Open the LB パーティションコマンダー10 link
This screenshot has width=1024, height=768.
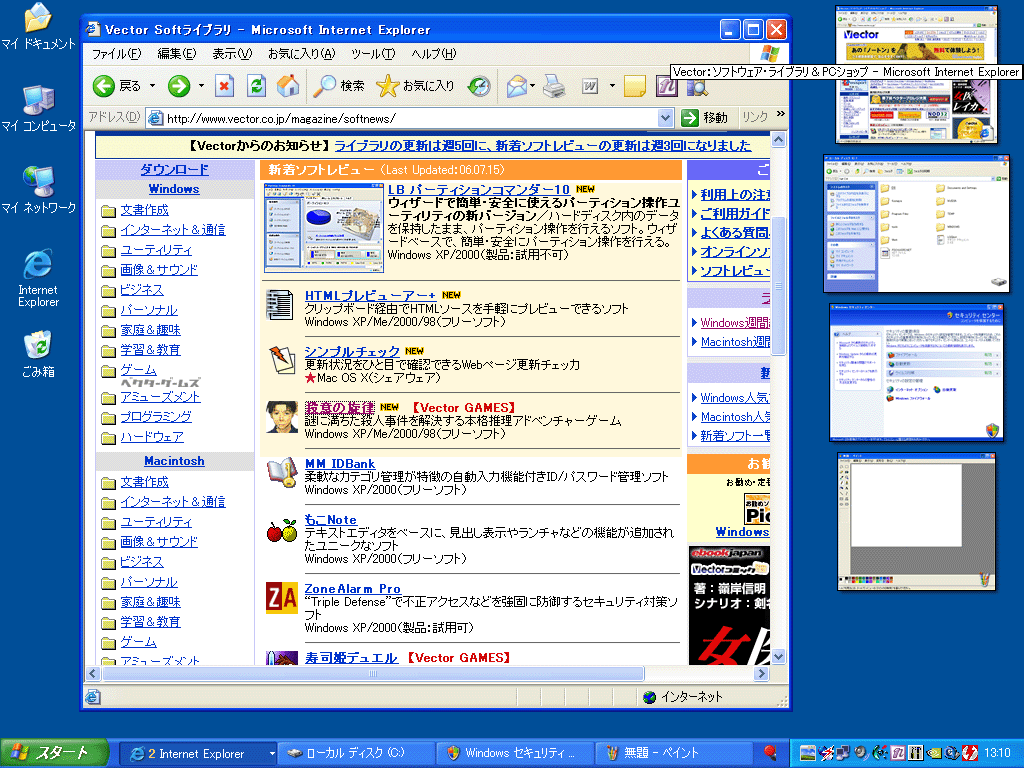[479, 189]
